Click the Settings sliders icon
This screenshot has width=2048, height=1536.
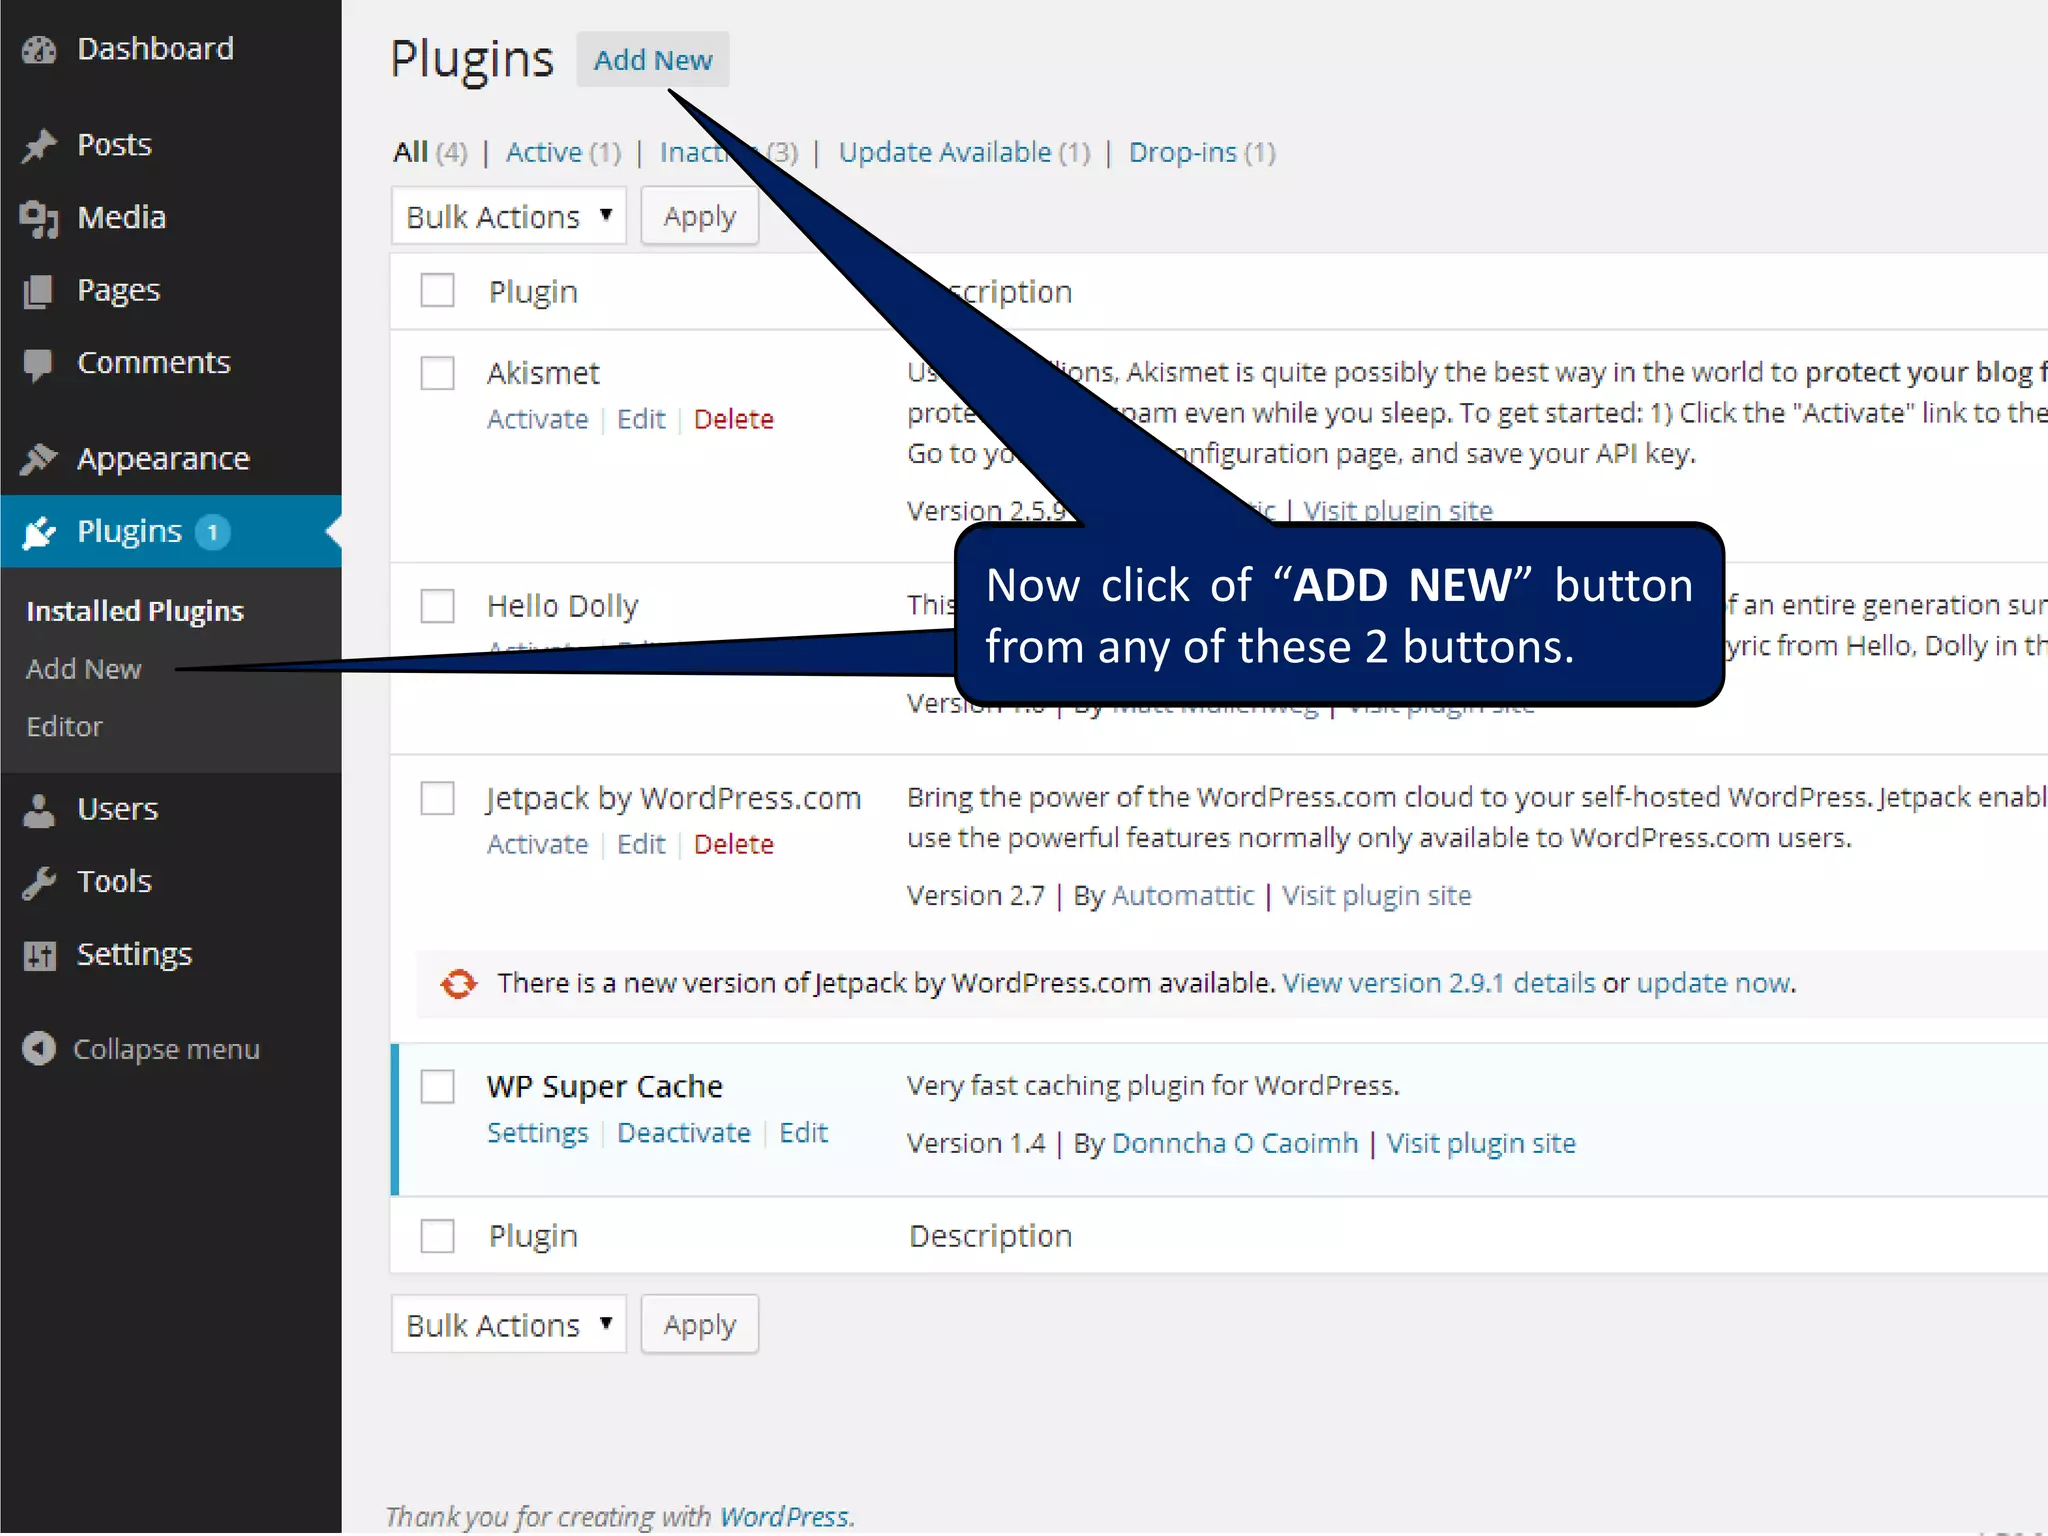click(39, 956)
